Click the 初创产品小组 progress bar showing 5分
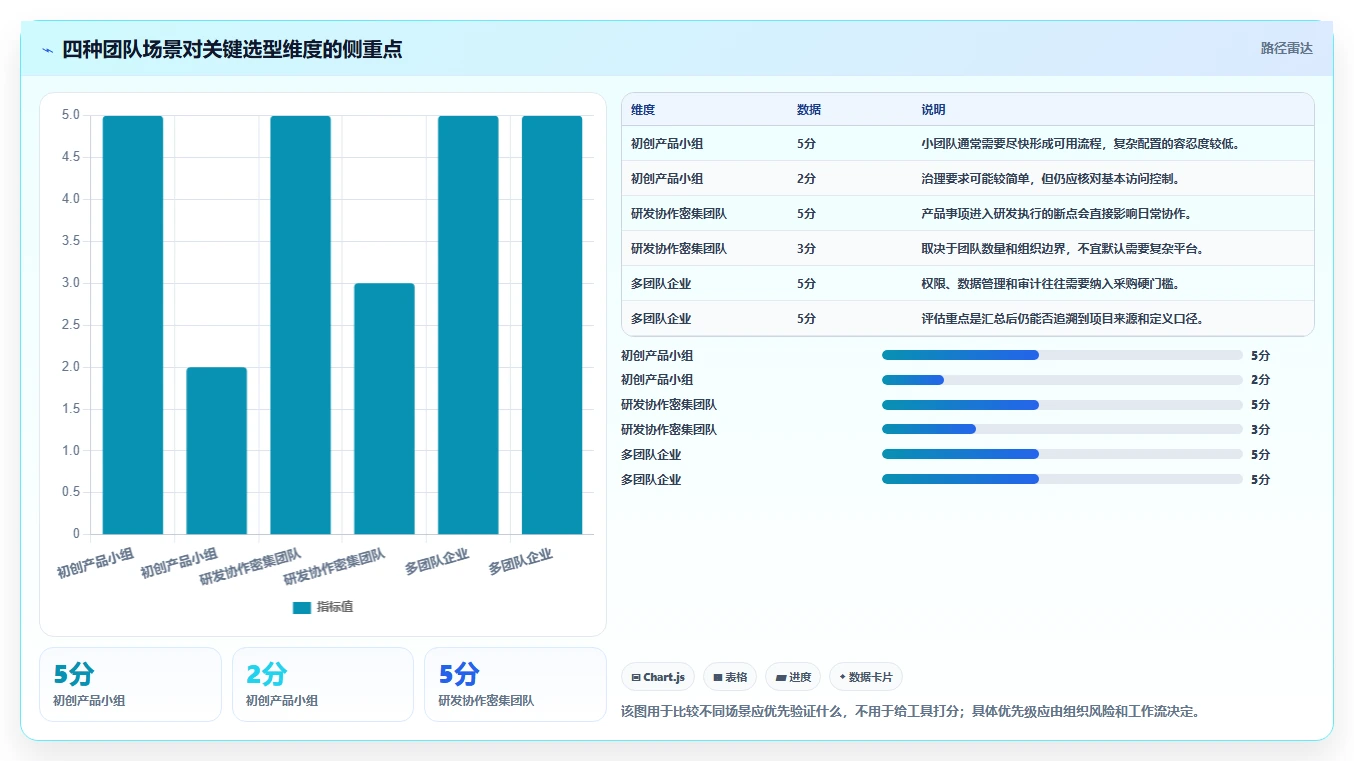This screenshot has height=761, width=1354. (1062, 355)
